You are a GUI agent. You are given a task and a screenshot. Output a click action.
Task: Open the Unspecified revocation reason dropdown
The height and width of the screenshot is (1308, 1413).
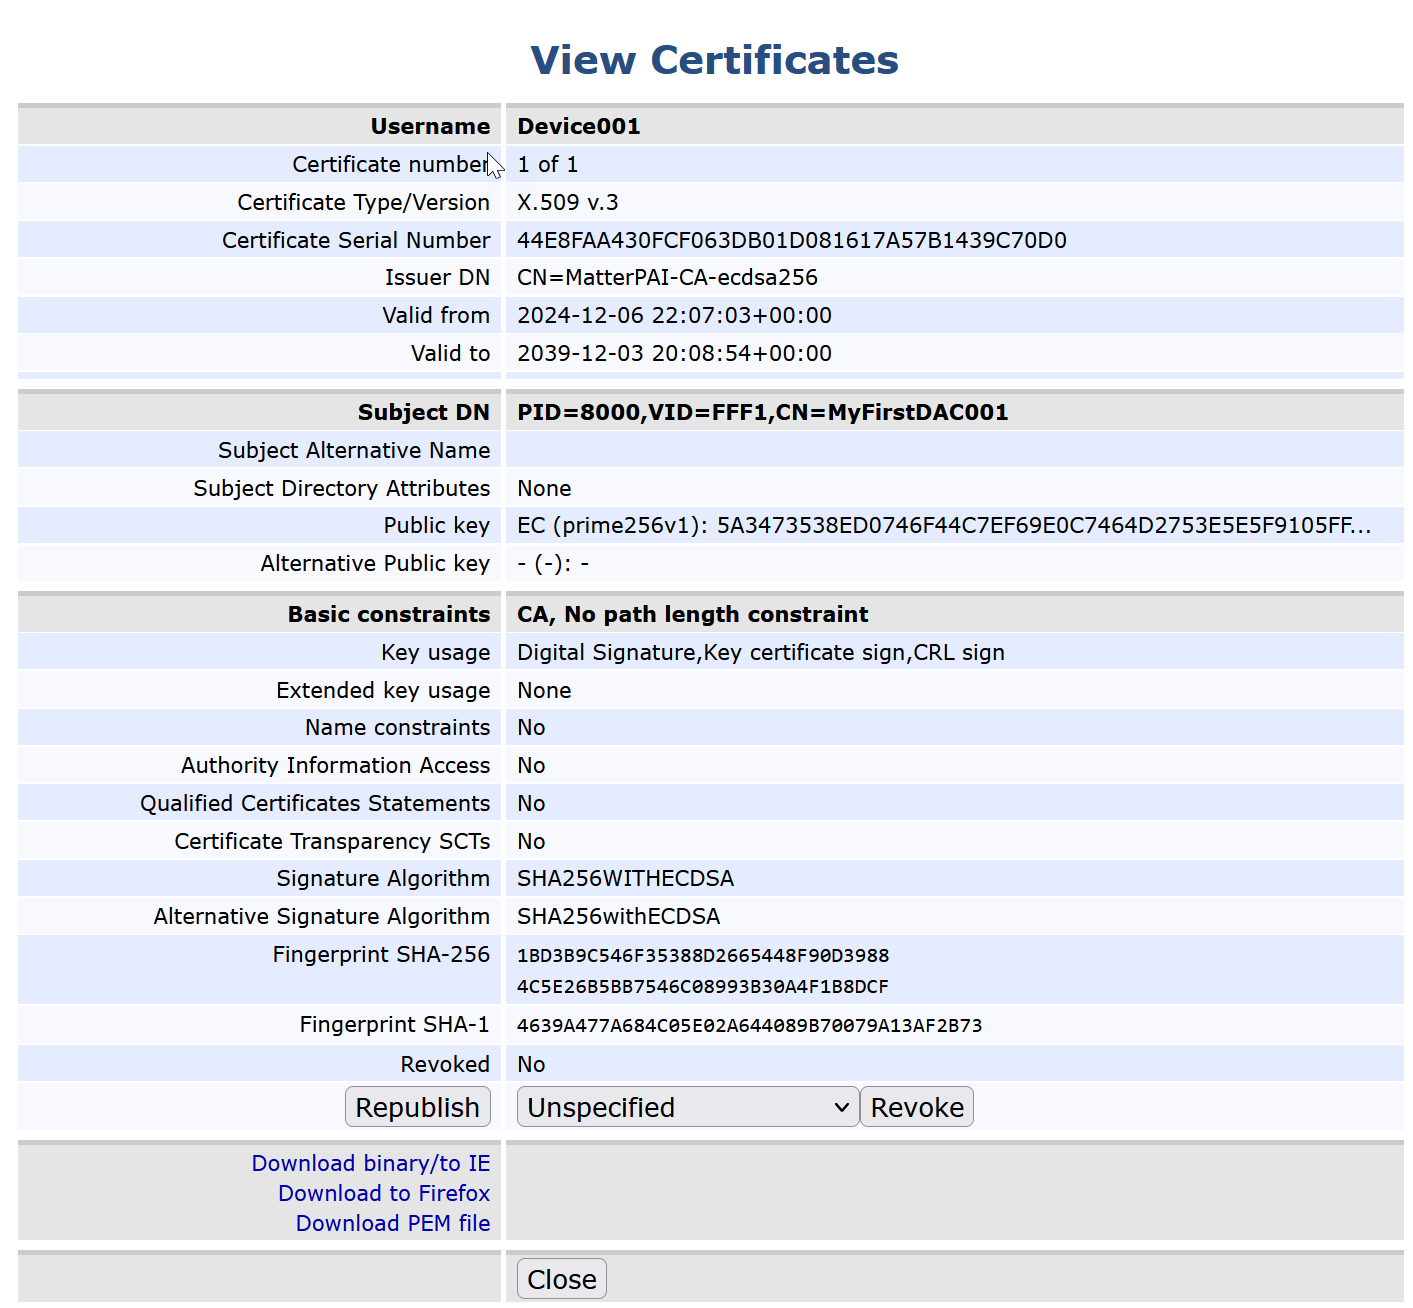coord(687,1107)
